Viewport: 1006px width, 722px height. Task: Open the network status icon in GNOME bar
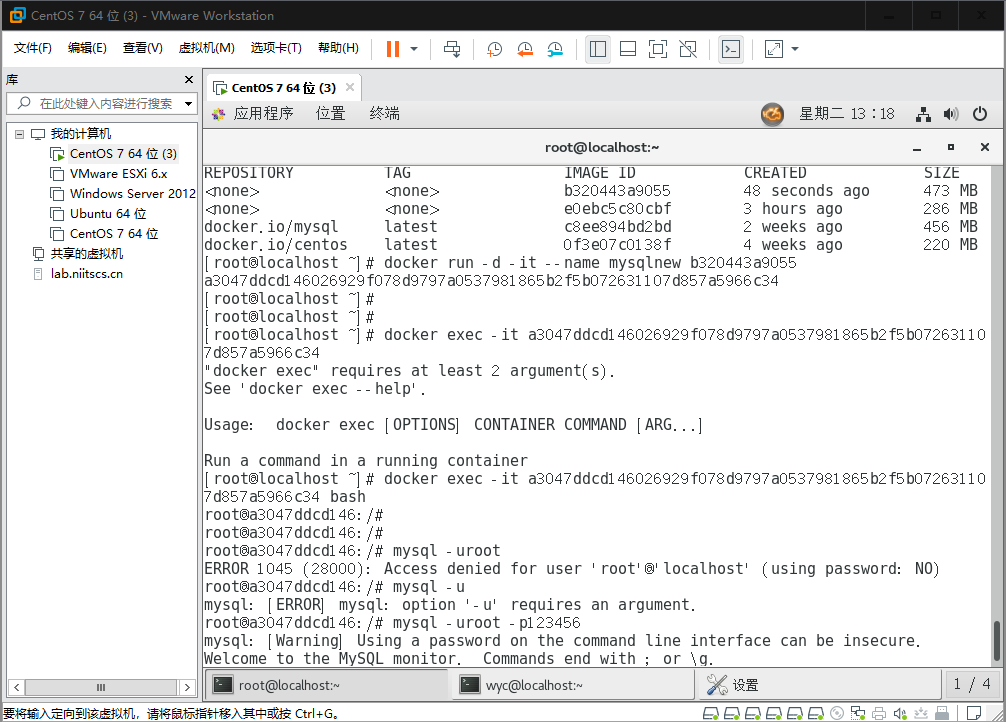pos(923,114)
